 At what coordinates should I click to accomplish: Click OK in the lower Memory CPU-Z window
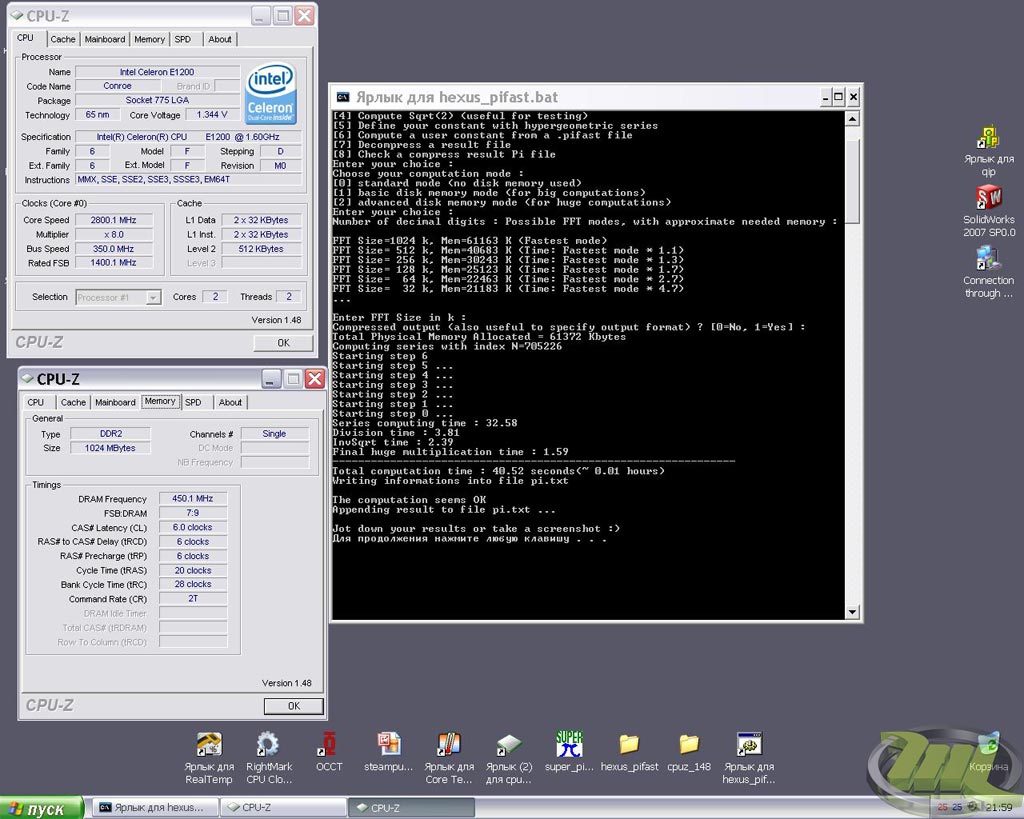click(294, 706)
